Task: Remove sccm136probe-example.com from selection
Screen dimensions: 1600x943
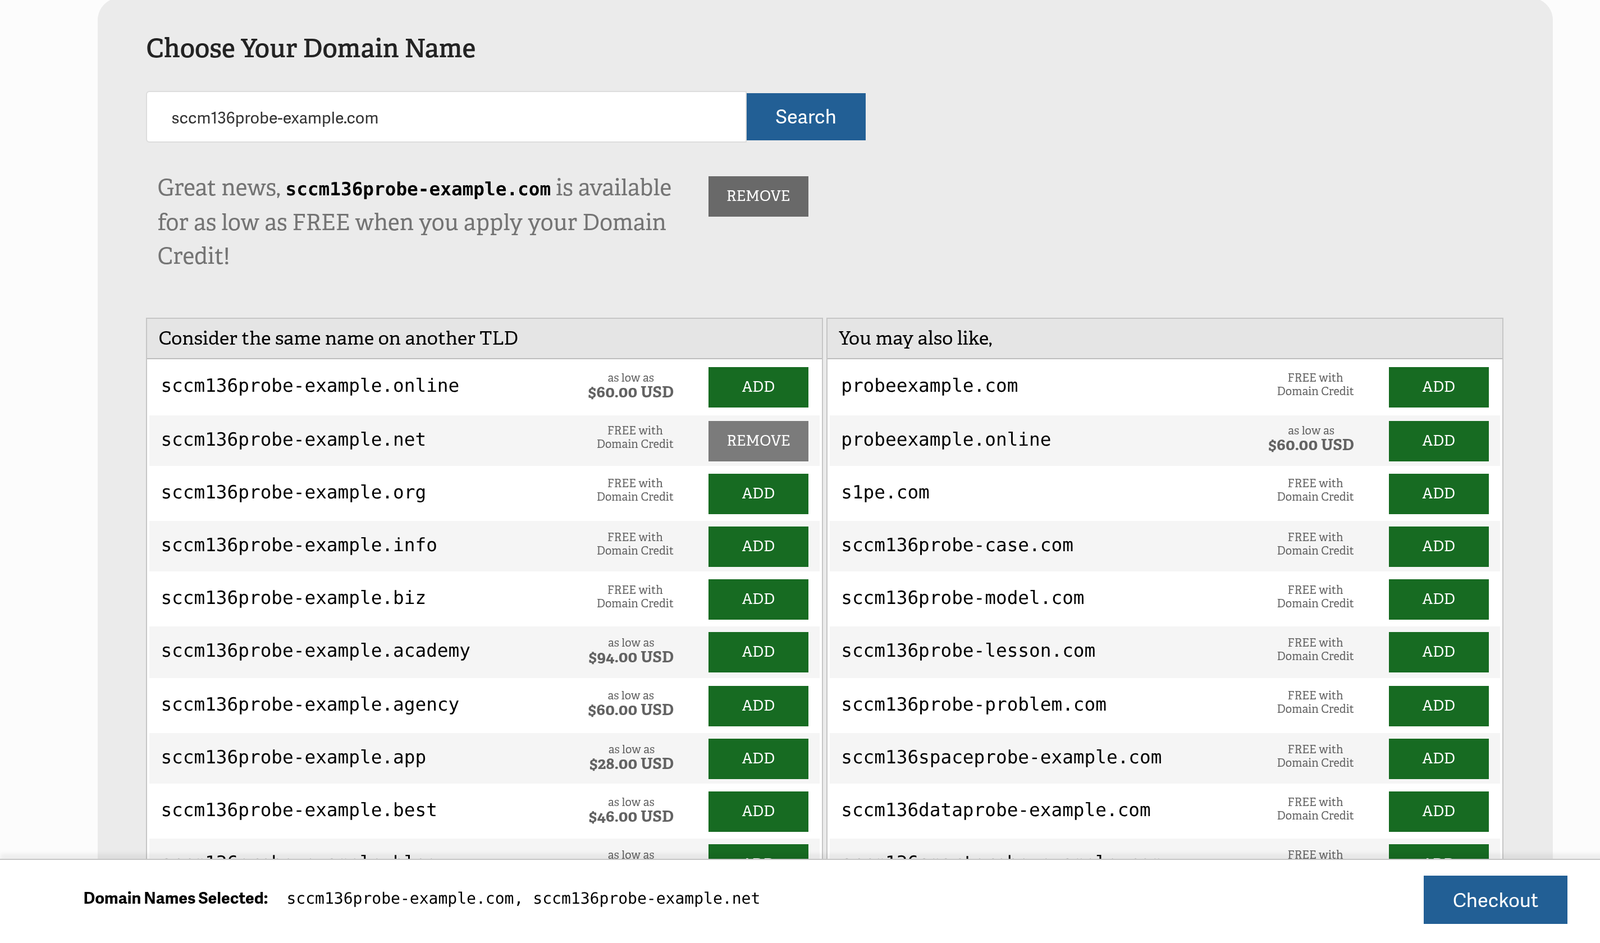Action: pyautogui.click(x=758, y=196)
